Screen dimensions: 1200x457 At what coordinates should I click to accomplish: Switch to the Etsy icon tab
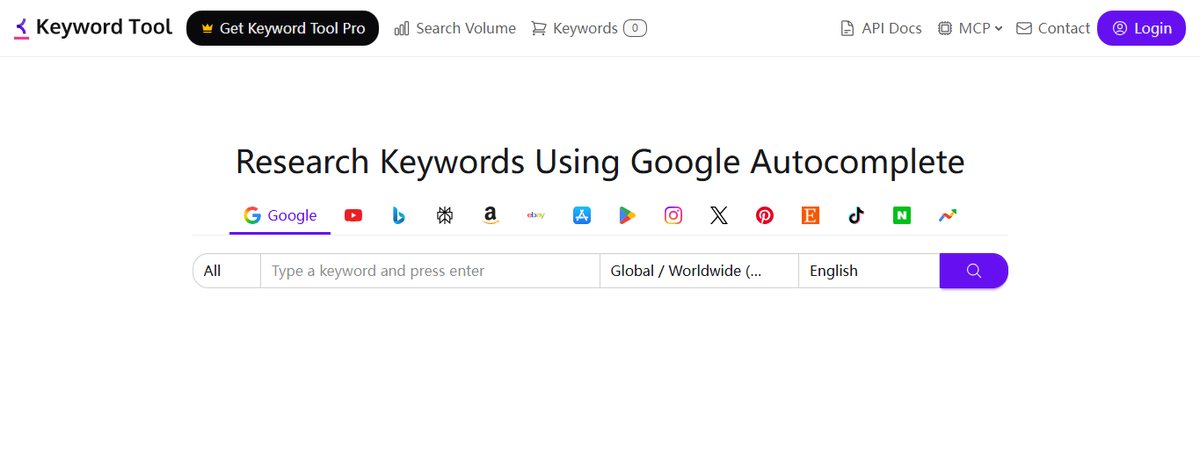pyautogui.click(x=810, y=215)
